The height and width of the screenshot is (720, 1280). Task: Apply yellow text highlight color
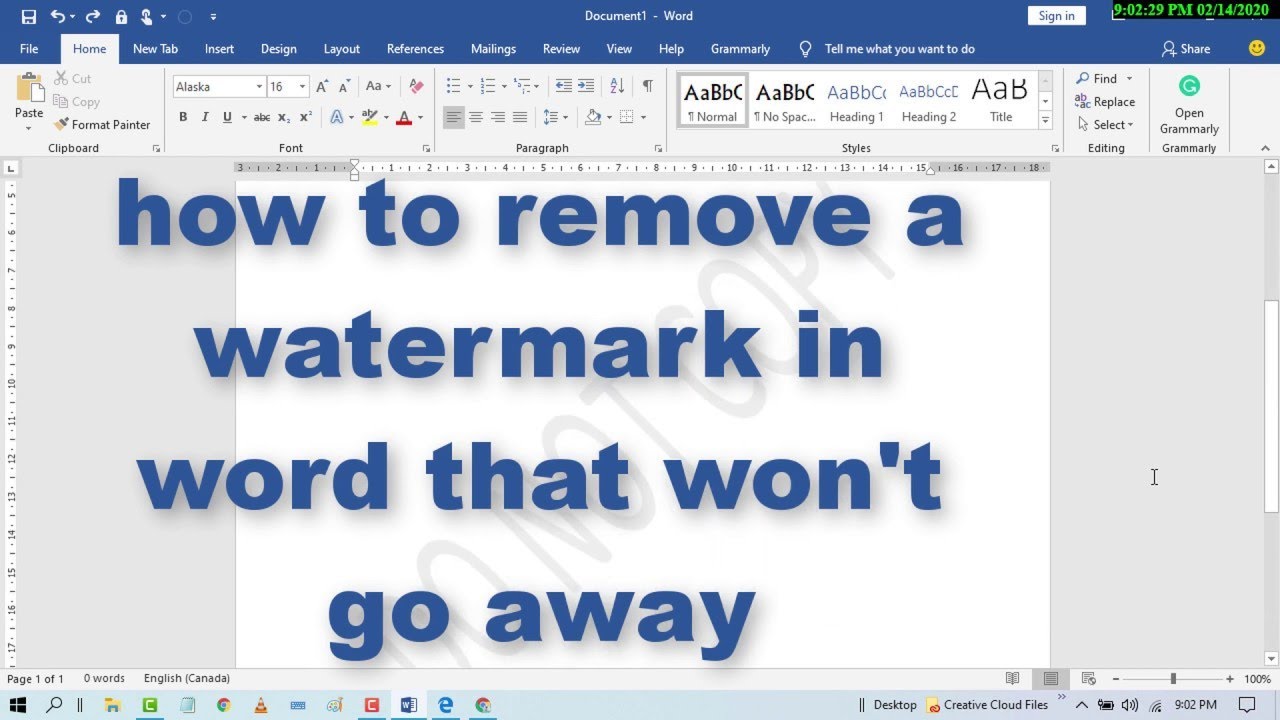370,117
